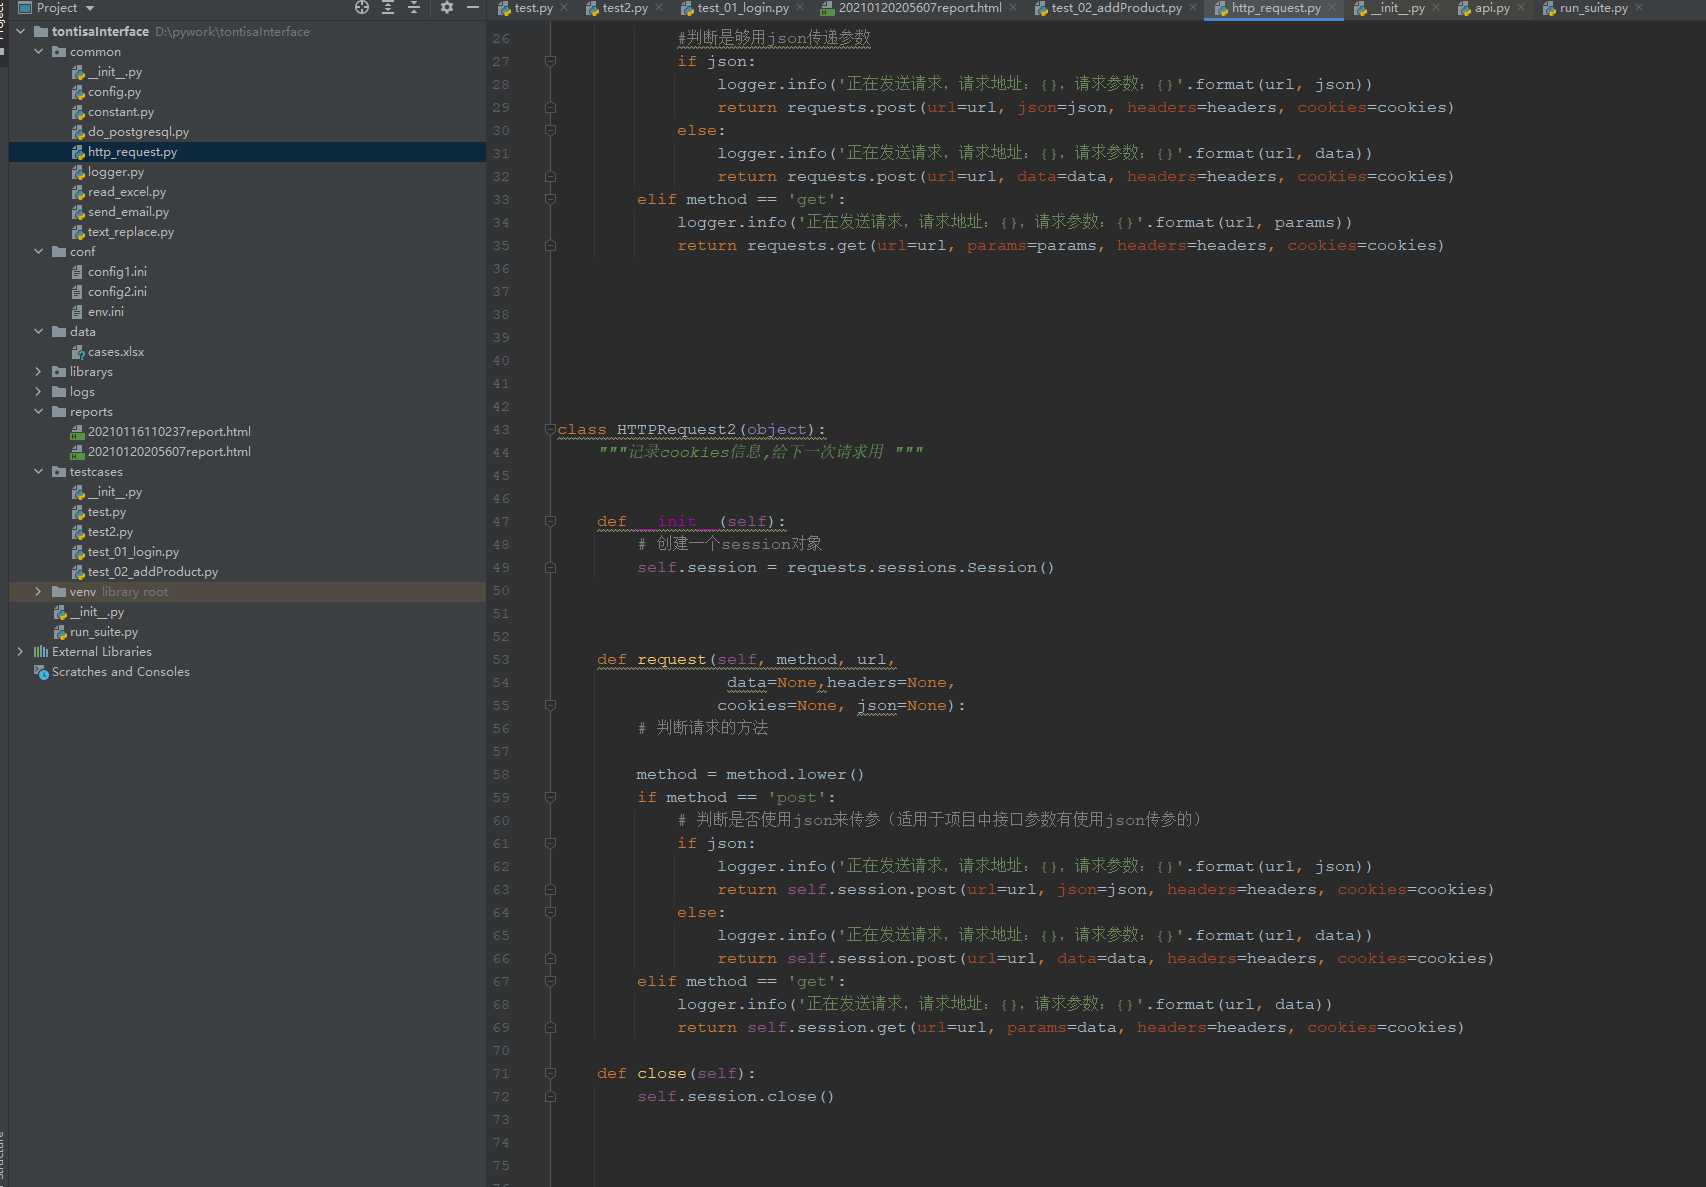Click line number 50 in the gutter
The image size is (1706, 1187).
pyautogui.click(x=501, y=591)
